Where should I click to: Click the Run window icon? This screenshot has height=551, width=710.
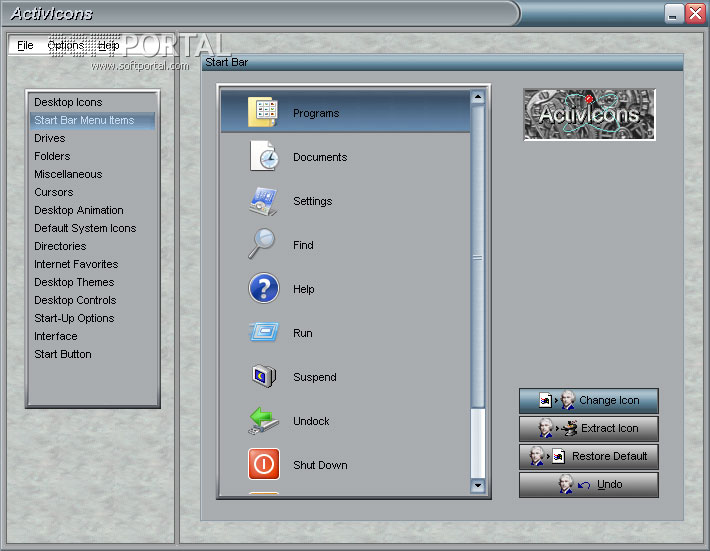[x=264, y=332]
